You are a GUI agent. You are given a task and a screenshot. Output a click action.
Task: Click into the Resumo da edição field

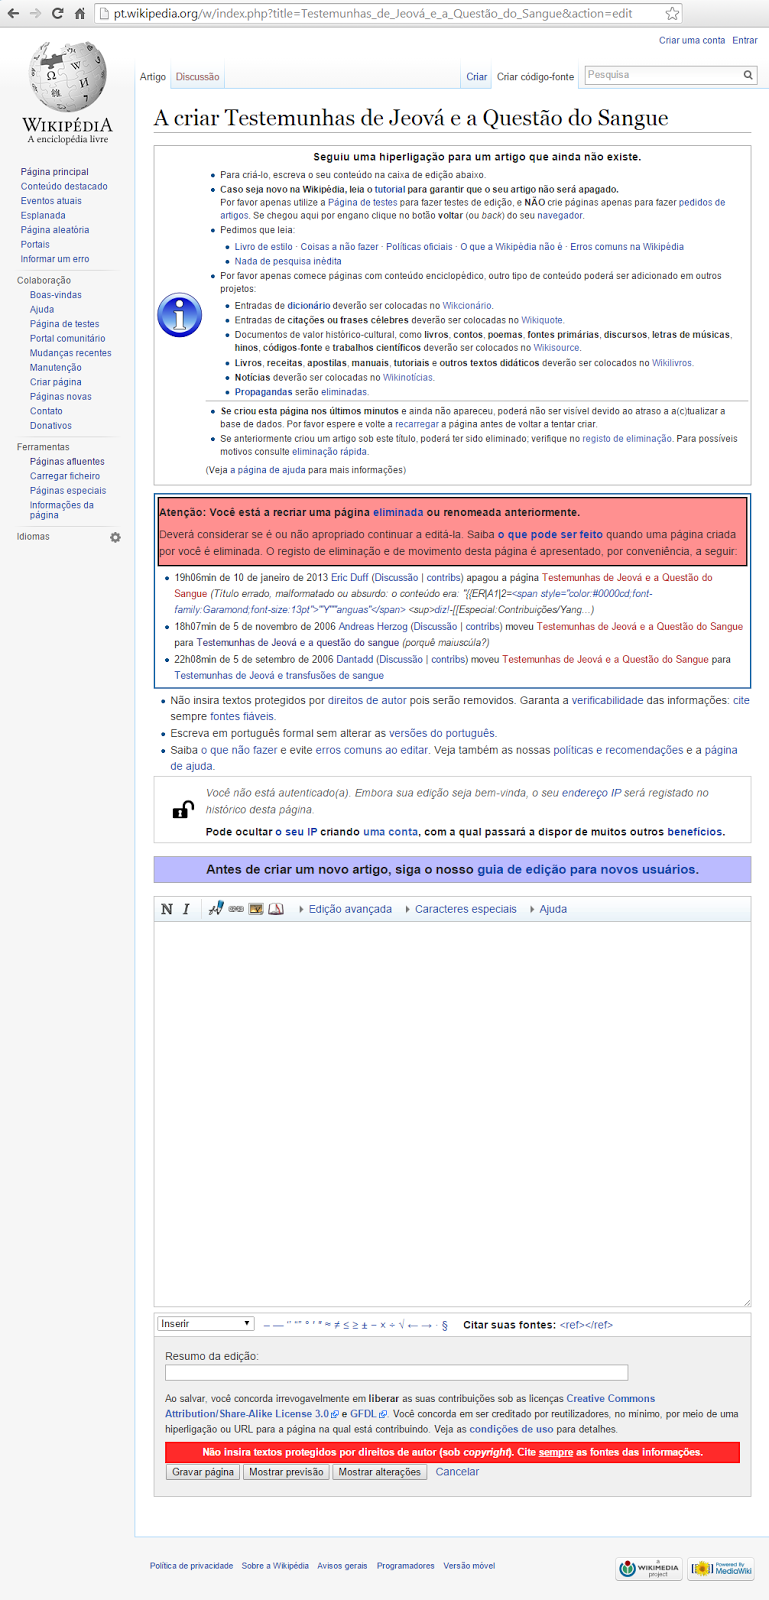coord(397,1373)
